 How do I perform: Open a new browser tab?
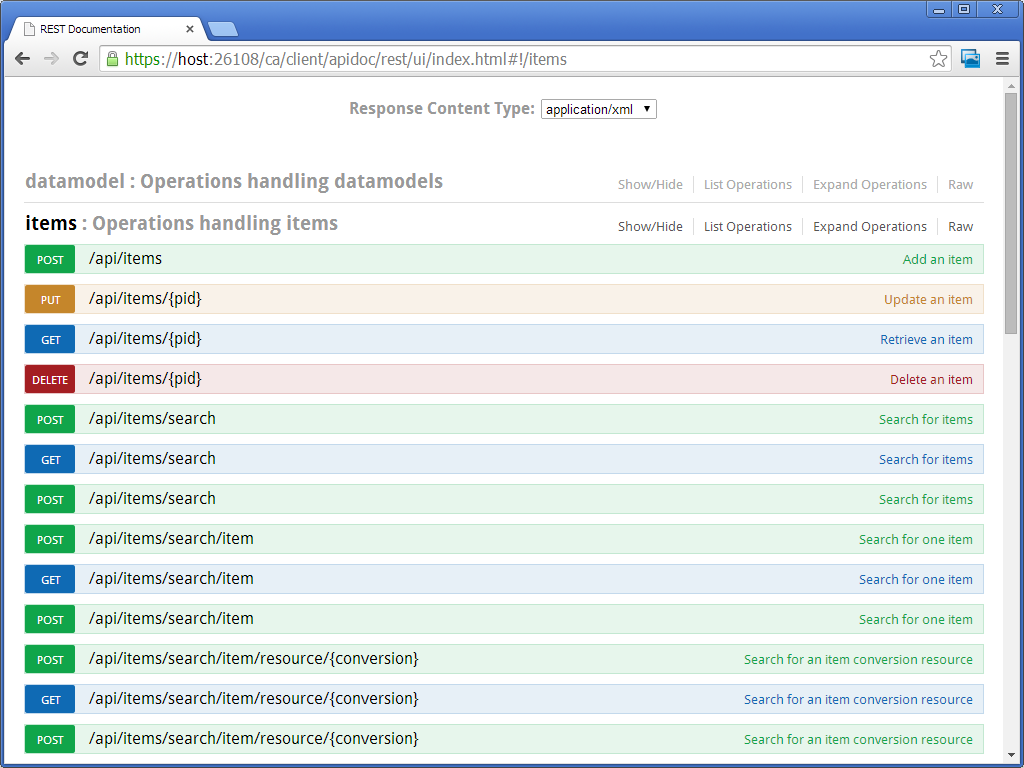tap(222, 29)
